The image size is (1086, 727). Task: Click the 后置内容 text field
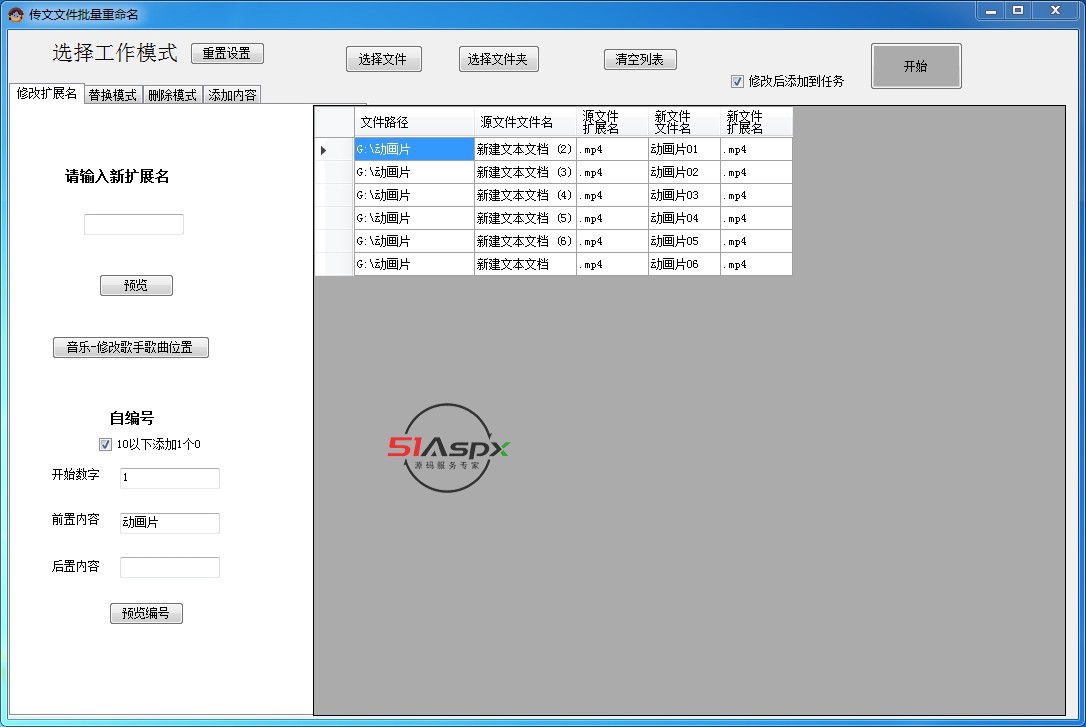(169, 568)
